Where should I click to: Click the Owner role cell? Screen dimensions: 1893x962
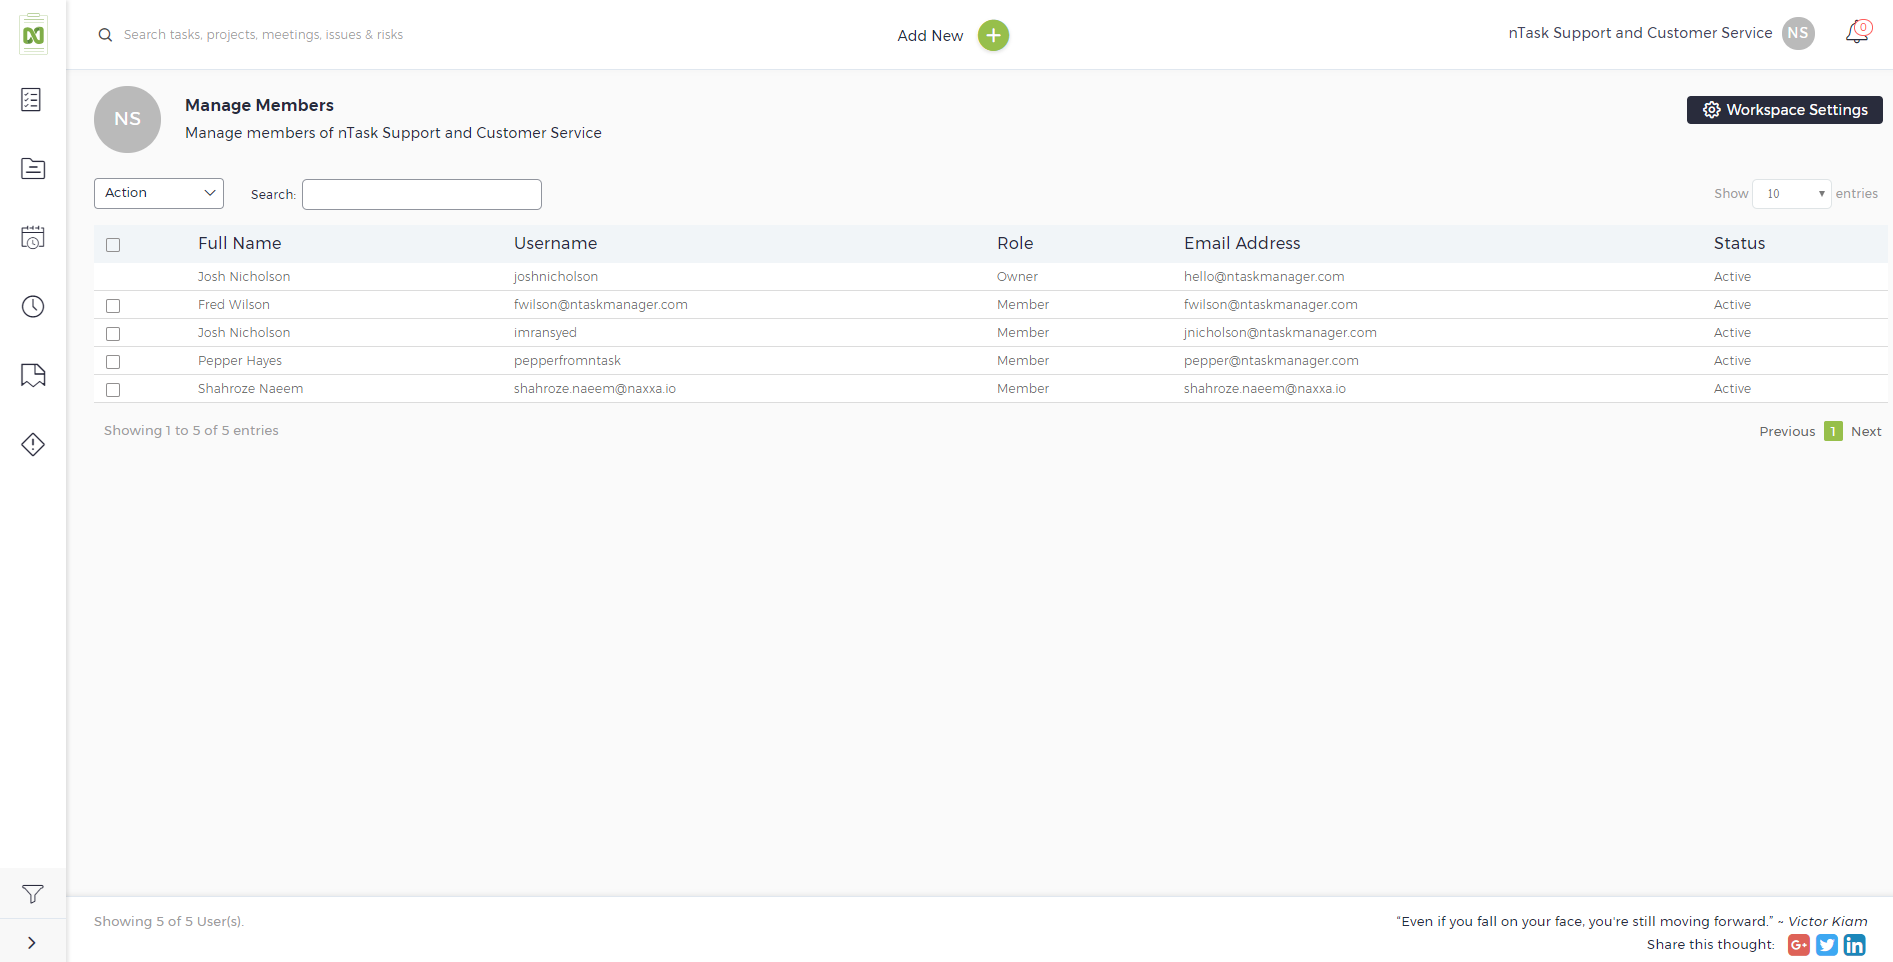(1017, 277)
